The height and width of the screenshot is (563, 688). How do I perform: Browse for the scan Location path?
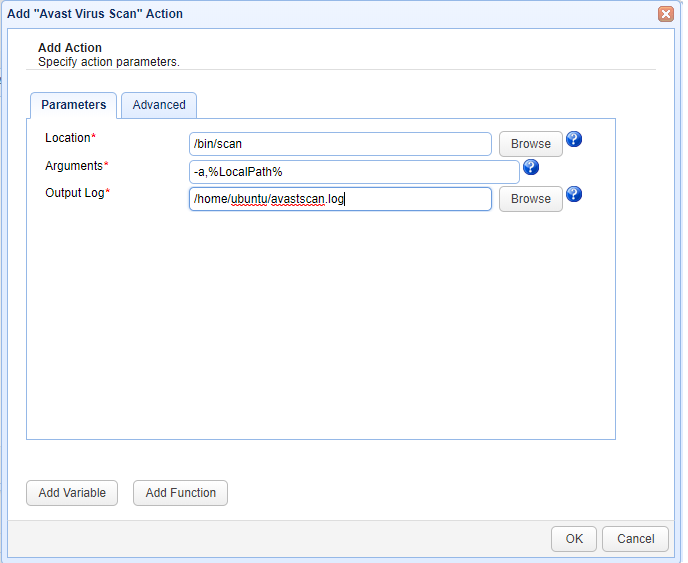tap(530, 144)
